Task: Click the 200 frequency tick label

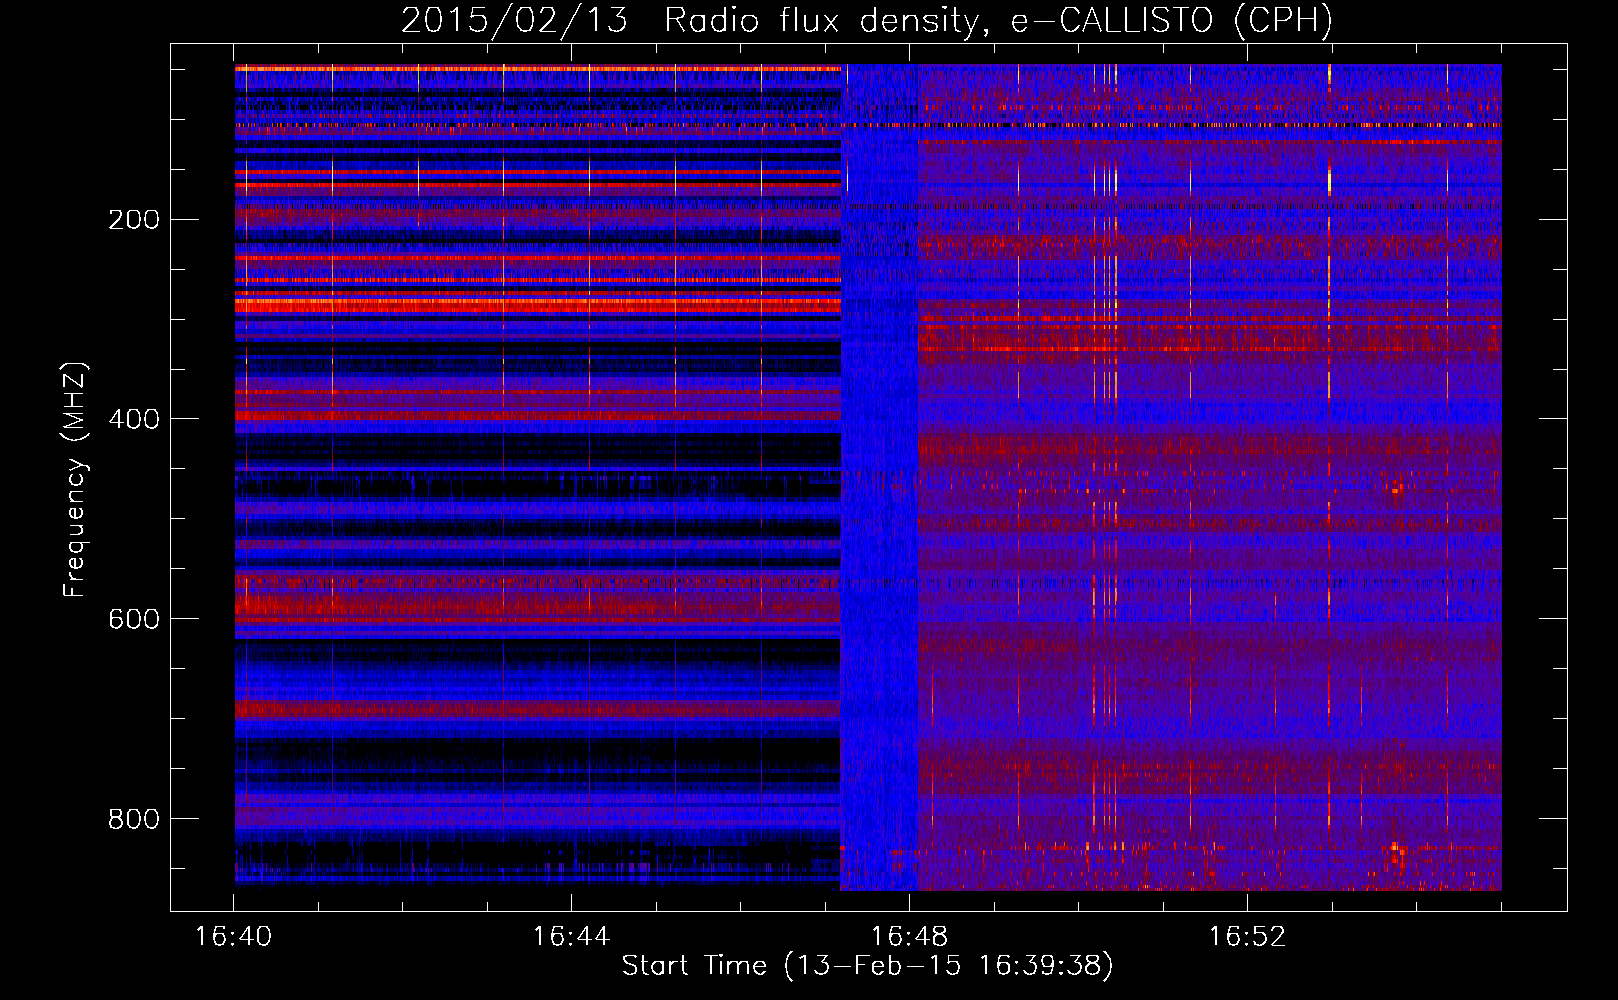Action: [x=134, y=219]
